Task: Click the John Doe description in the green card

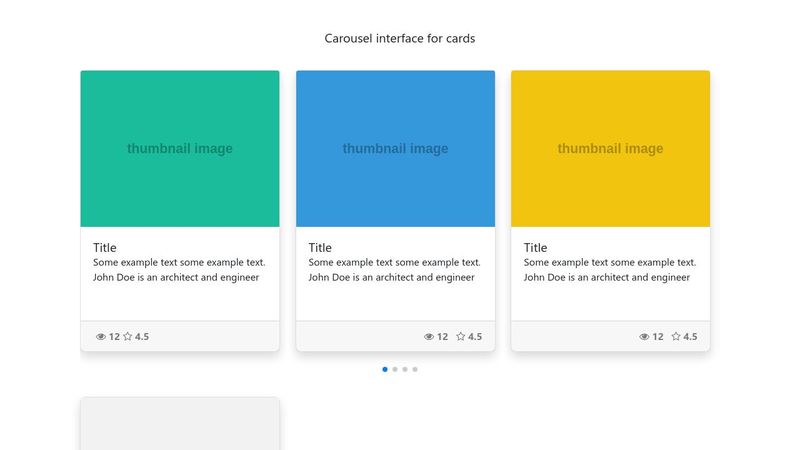Action: [x=176, y=277]
